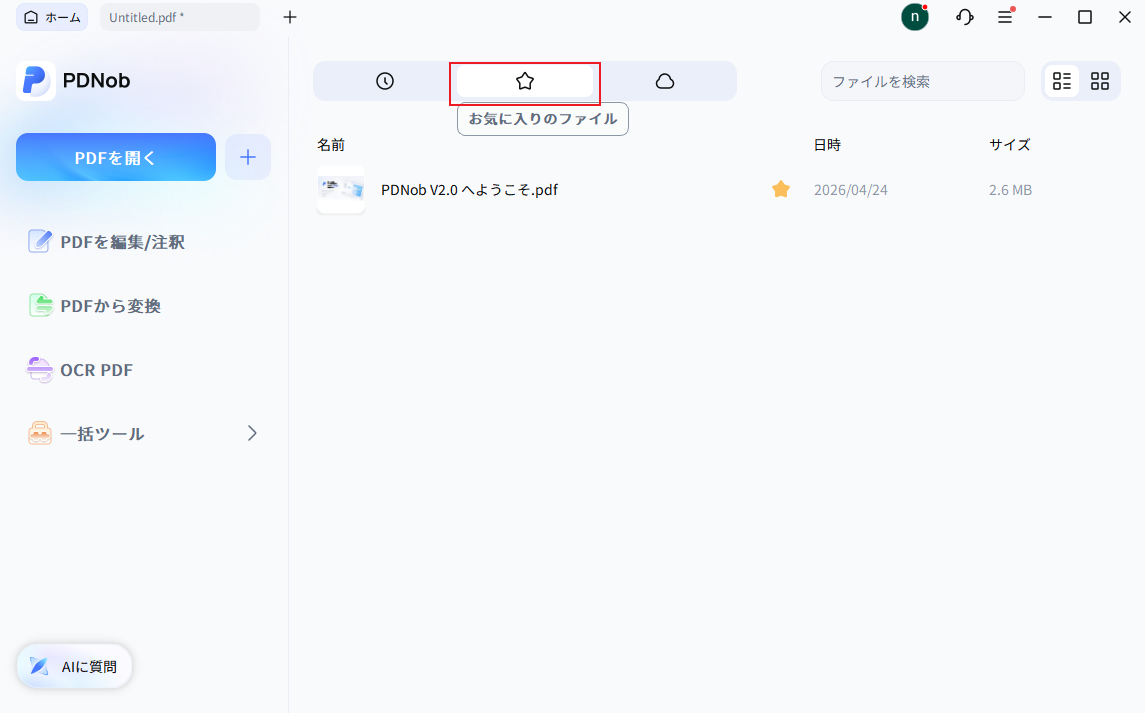The height and width of the screenshot is (713, 1145).
Task: Click the OCR PDF purple icon
Action: point(39,370)
